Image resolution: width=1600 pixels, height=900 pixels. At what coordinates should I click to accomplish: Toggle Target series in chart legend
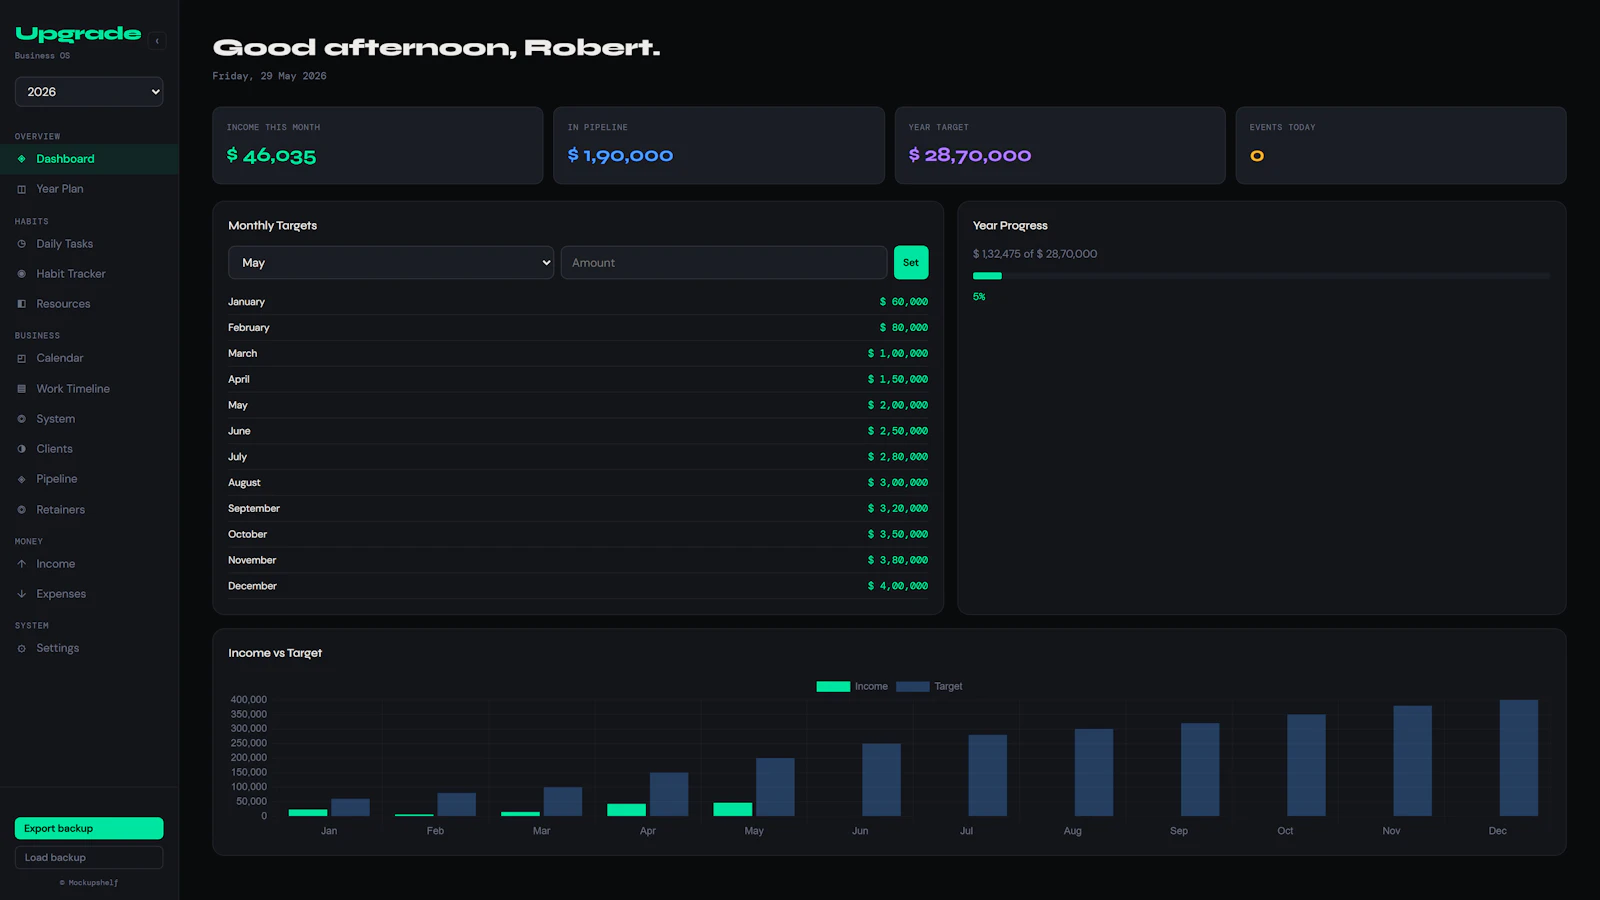click(x=929, y=686)
